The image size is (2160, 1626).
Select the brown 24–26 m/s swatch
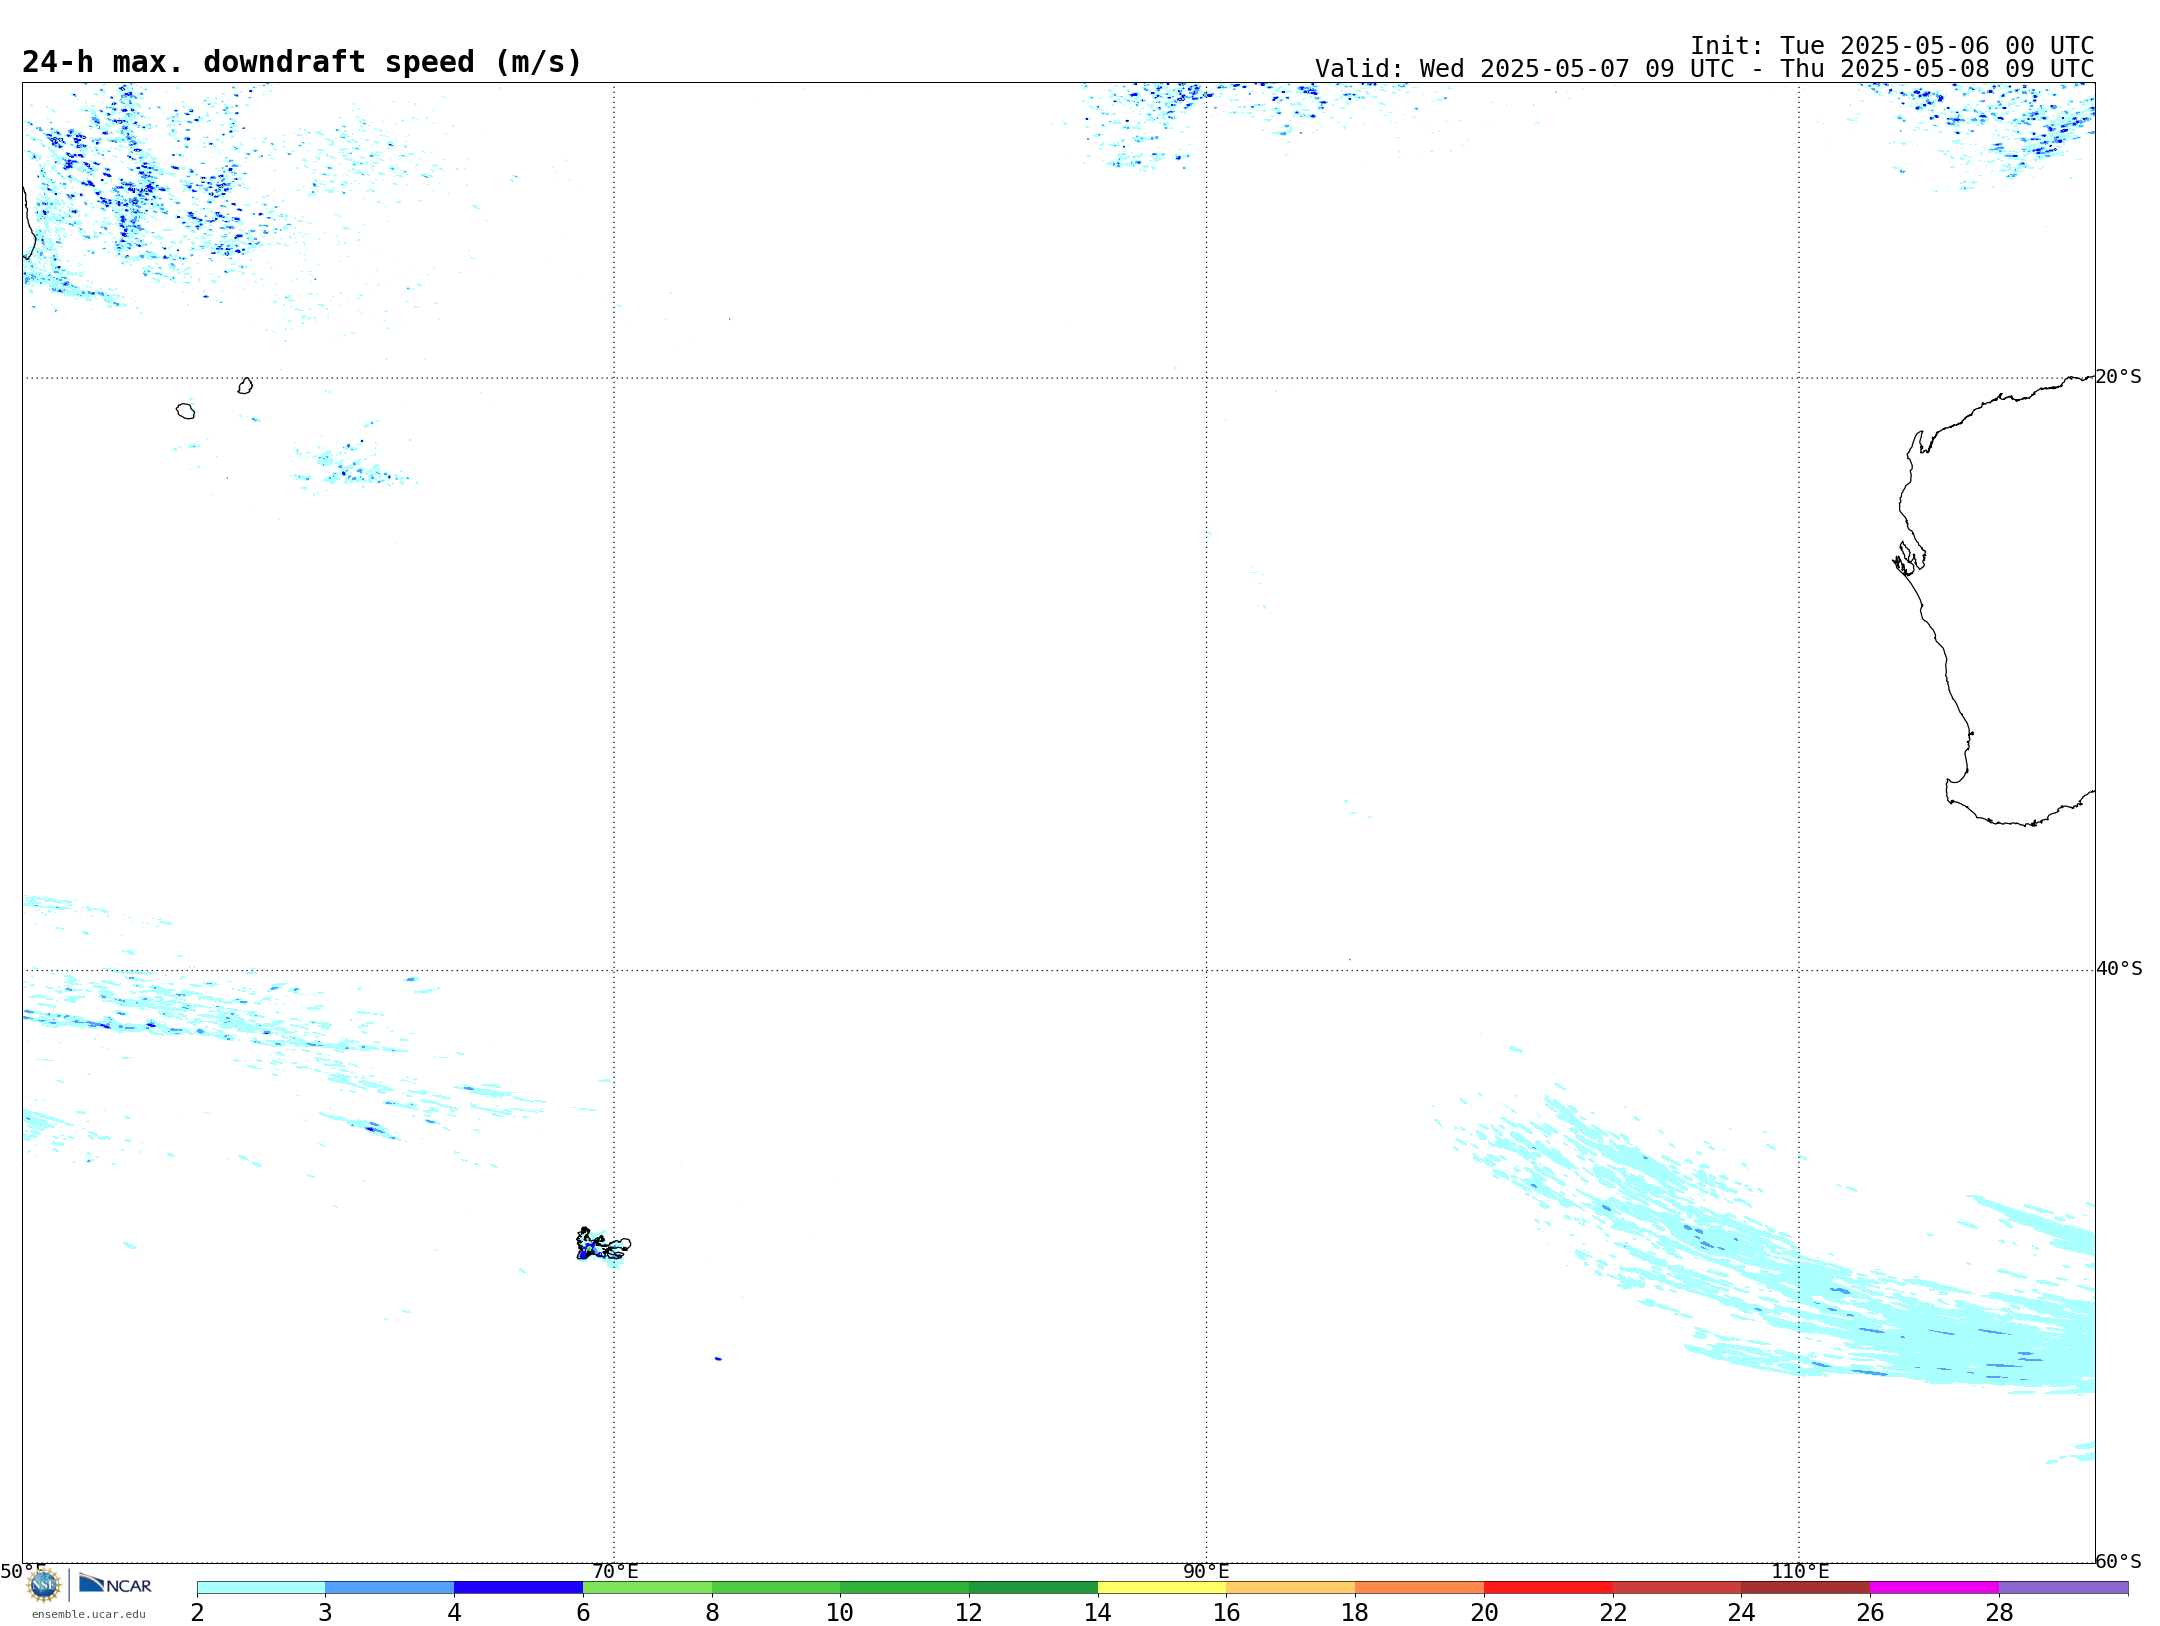[1805, 1588]
